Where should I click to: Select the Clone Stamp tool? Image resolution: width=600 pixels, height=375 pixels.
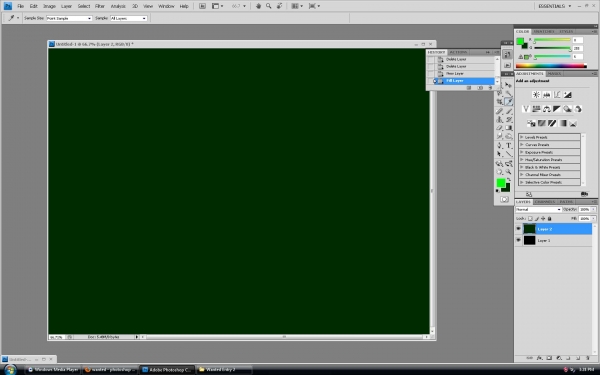500,119
